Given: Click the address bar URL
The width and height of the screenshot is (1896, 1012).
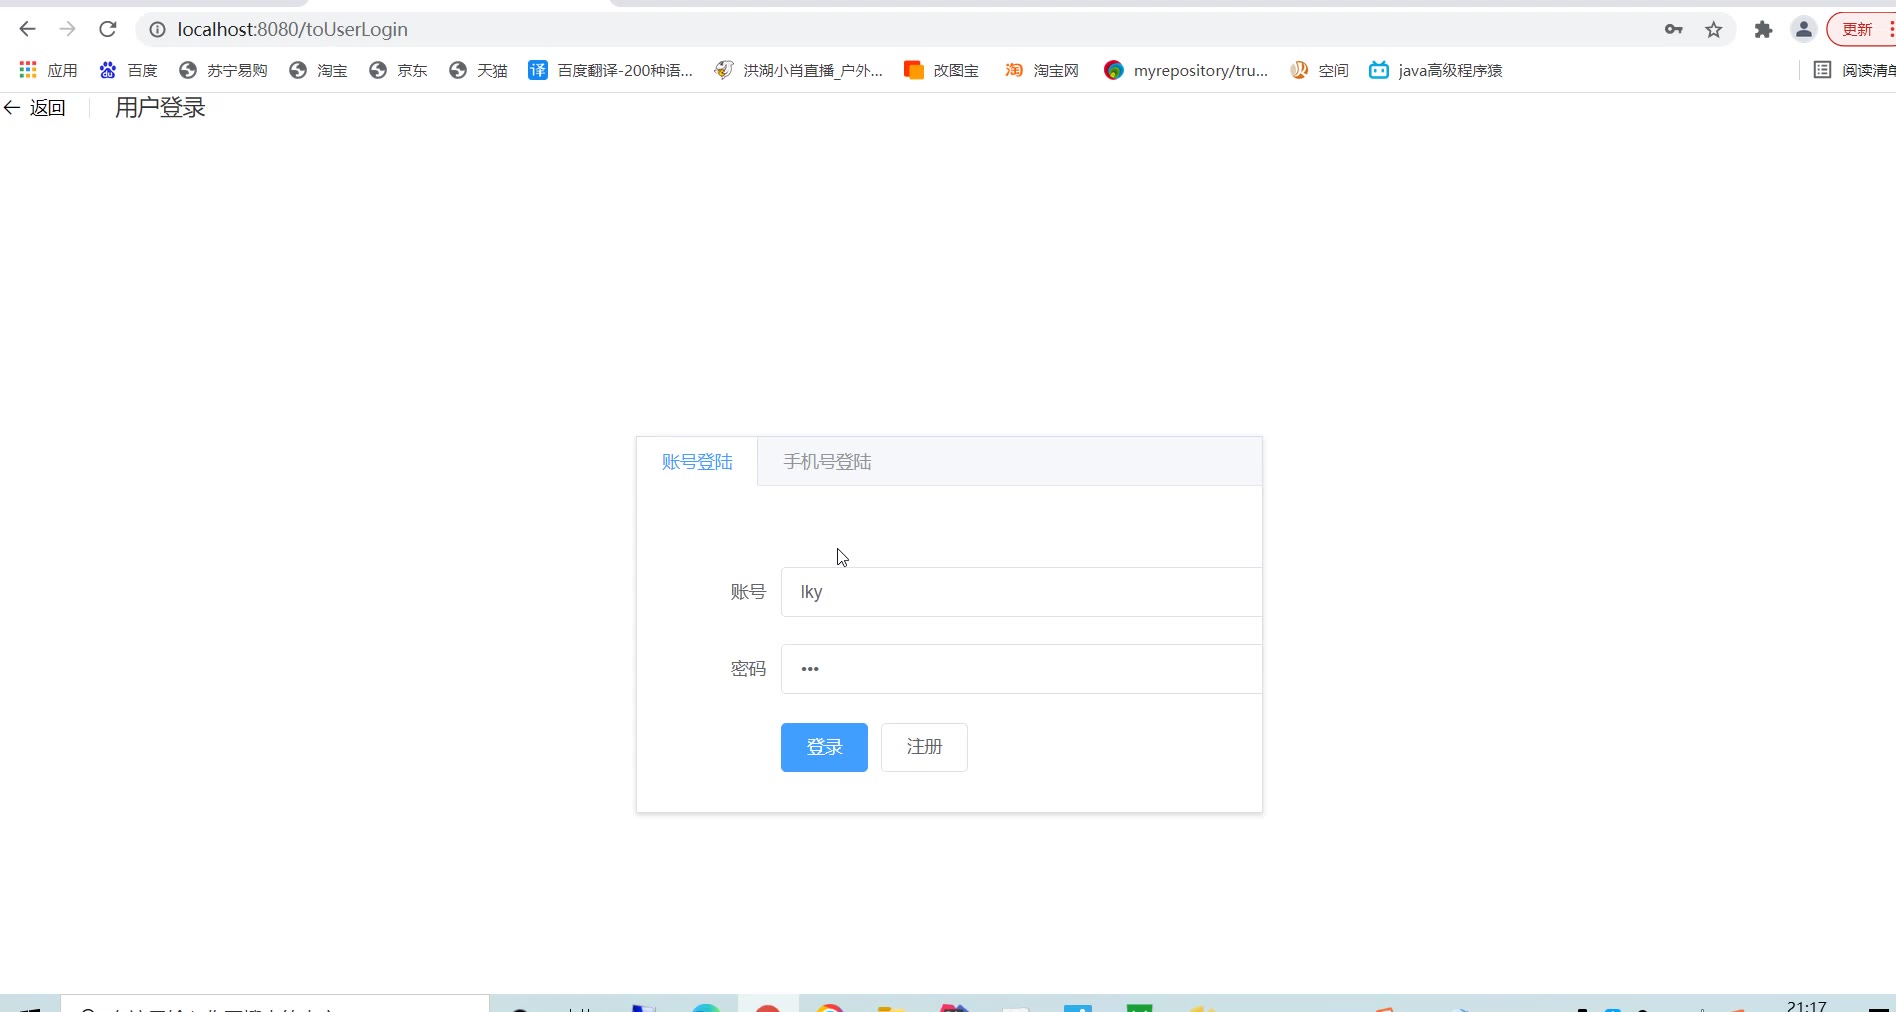Looking at the screenshot, I should [292, 30].
